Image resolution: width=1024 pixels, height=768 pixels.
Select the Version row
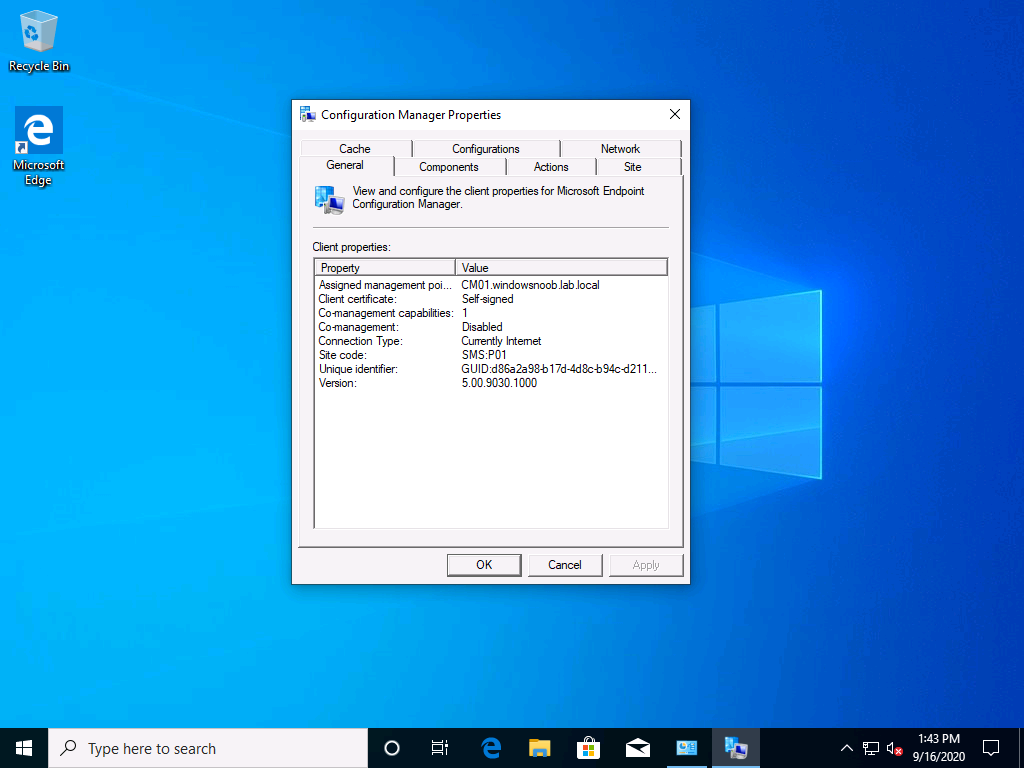[491, 383]
